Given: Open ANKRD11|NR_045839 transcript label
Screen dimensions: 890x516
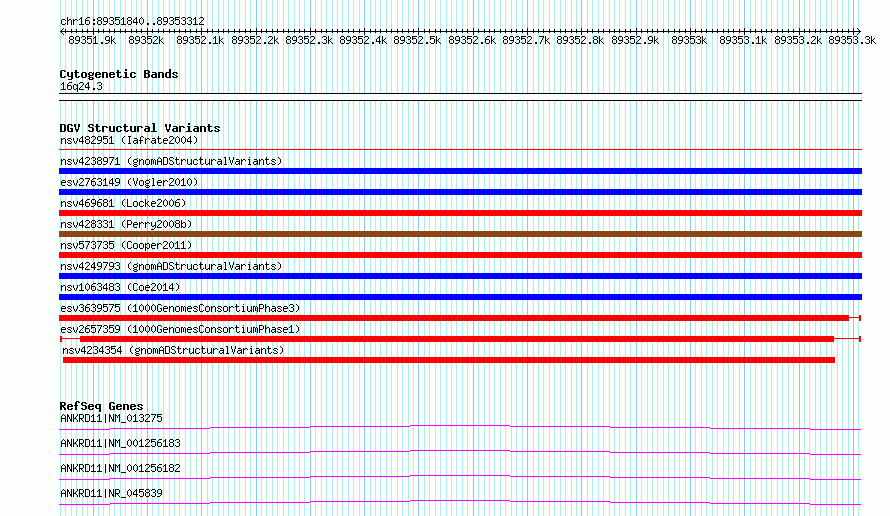Looking at the screenshot, I should 111,493.
